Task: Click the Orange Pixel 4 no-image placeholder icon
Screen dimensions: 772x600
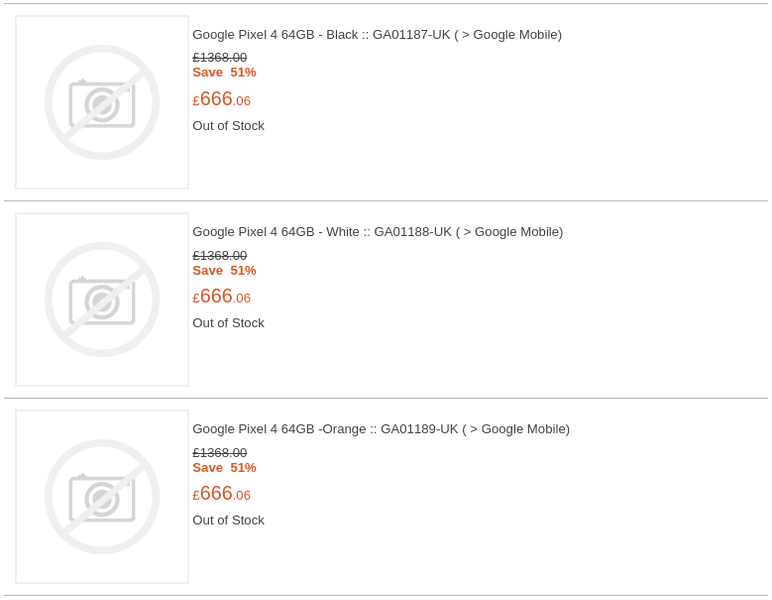Action: pos(102,496)
